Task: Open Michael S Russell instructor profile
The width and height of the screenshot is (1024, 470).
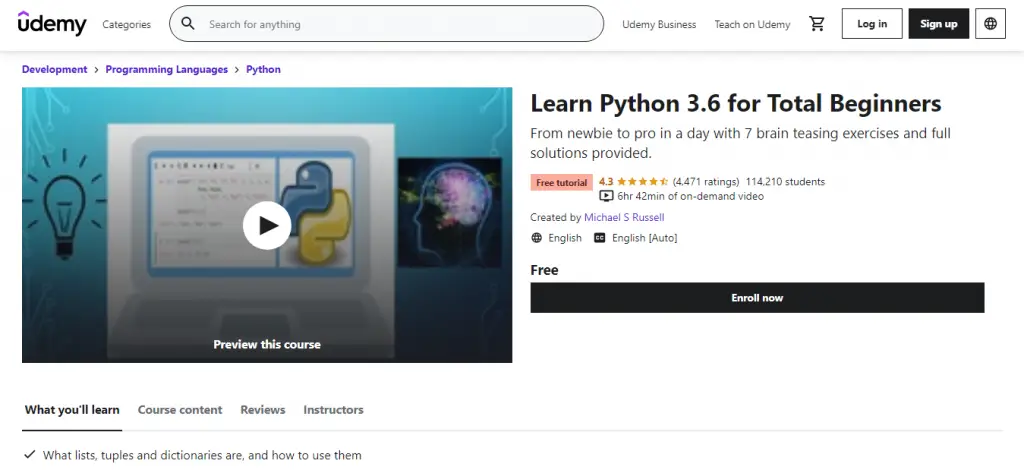Action: 624,217
